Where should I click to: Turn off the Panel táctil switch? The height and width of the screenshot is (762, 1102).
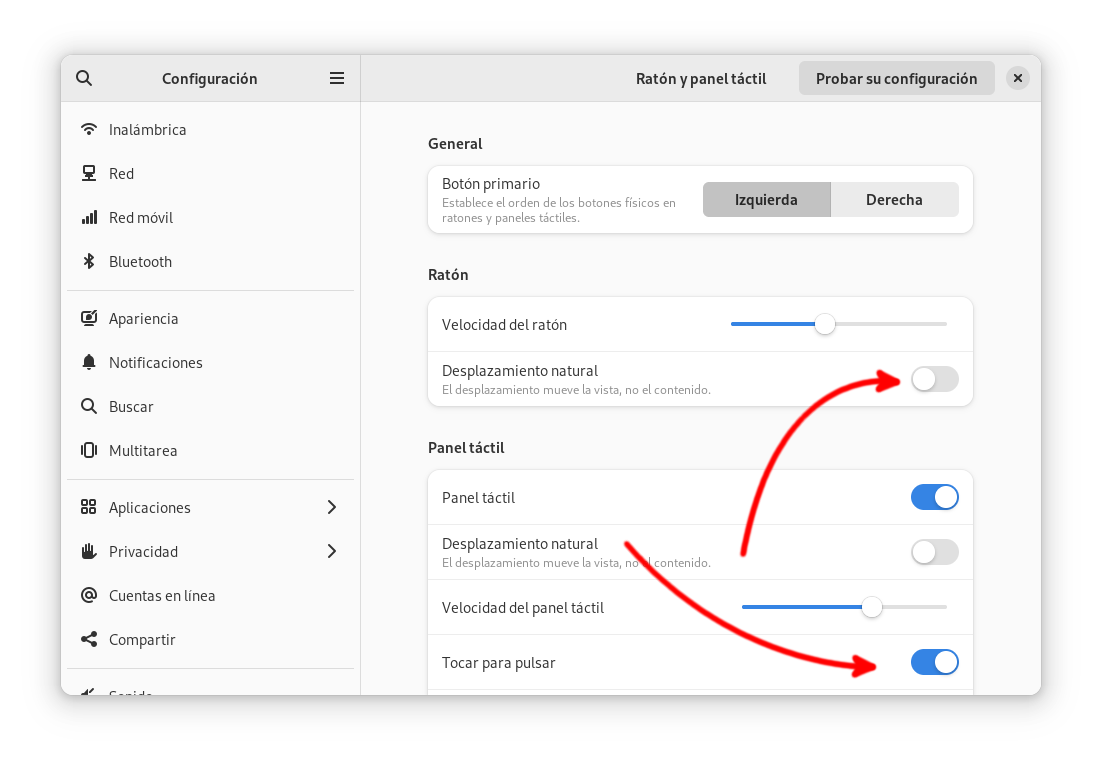pyautogui.click(x=934, y=497)
